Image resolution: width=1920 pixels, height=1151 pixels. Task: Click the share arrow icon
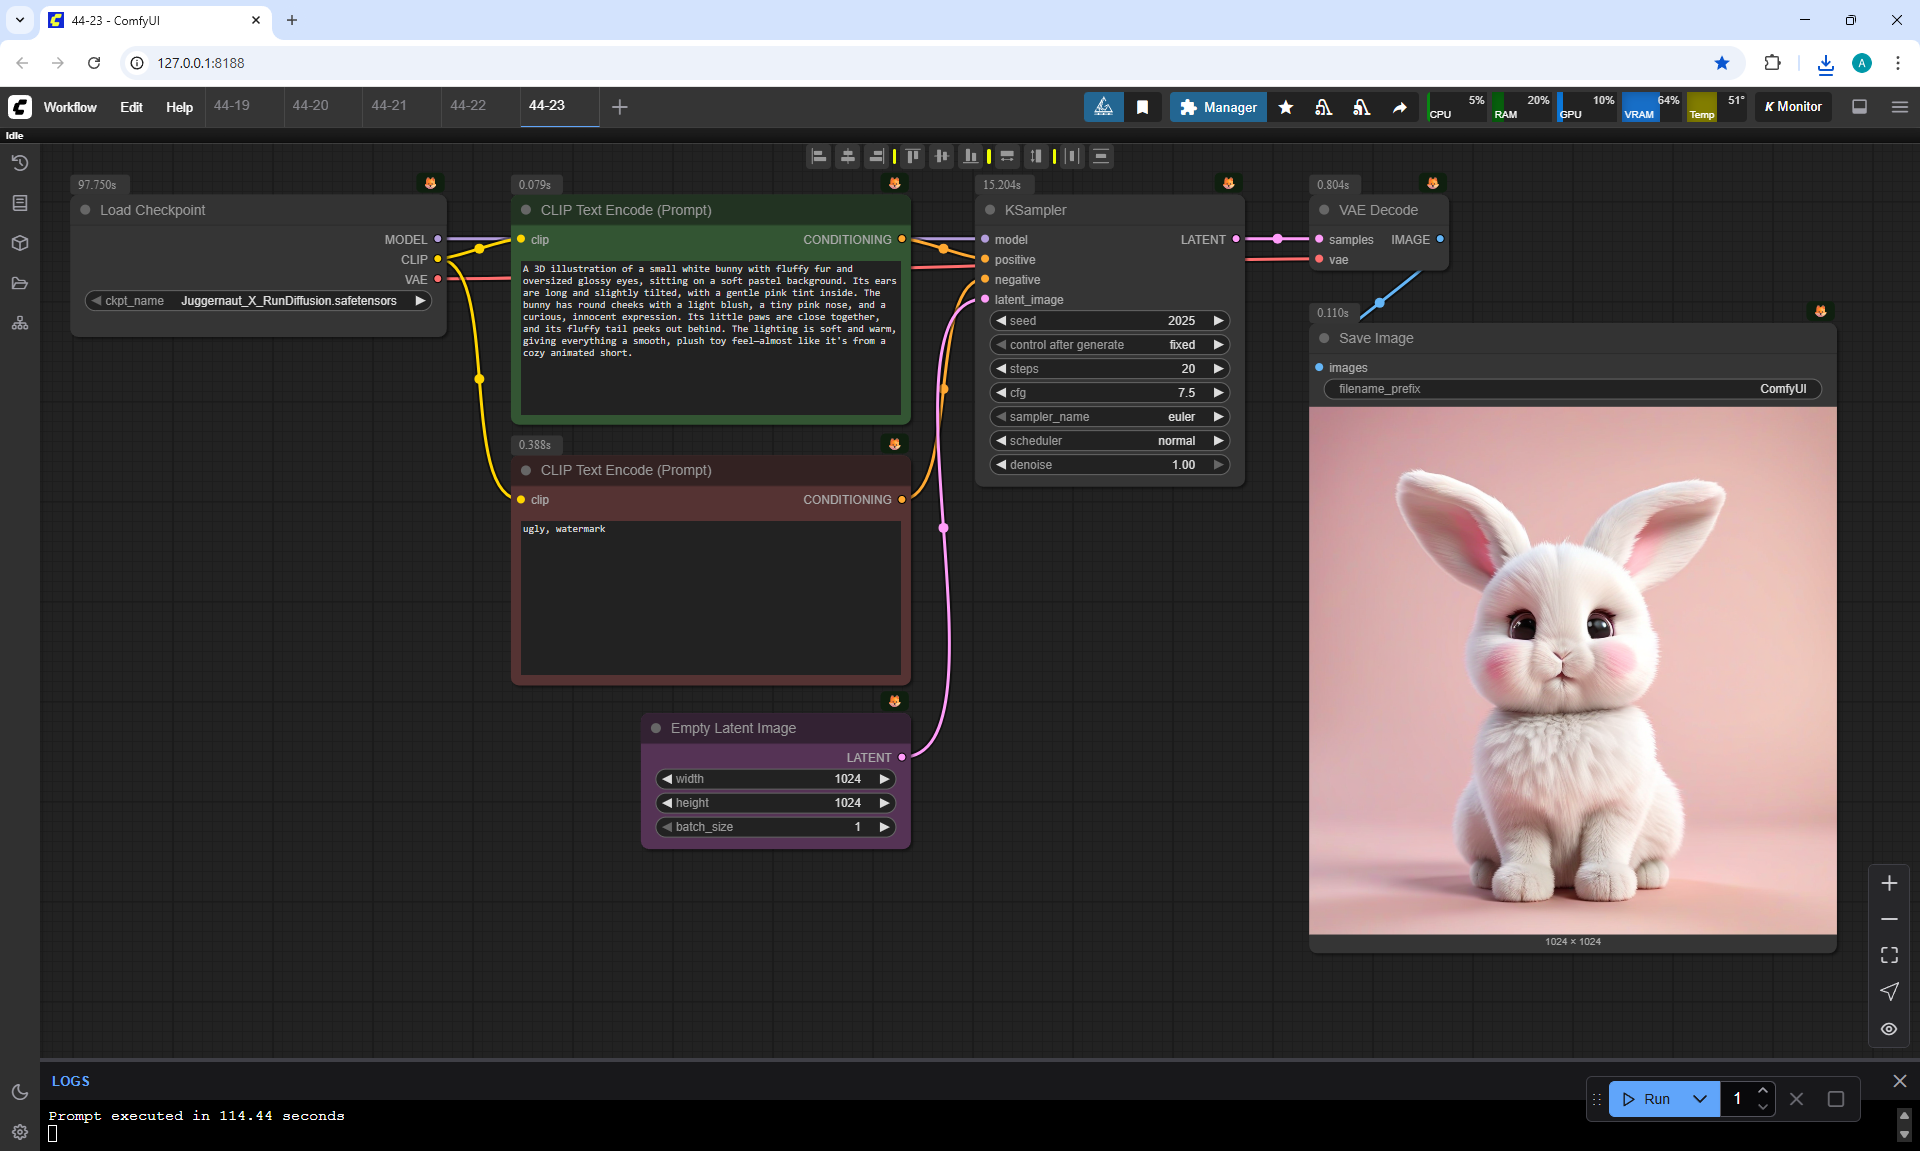point(1400,107)
